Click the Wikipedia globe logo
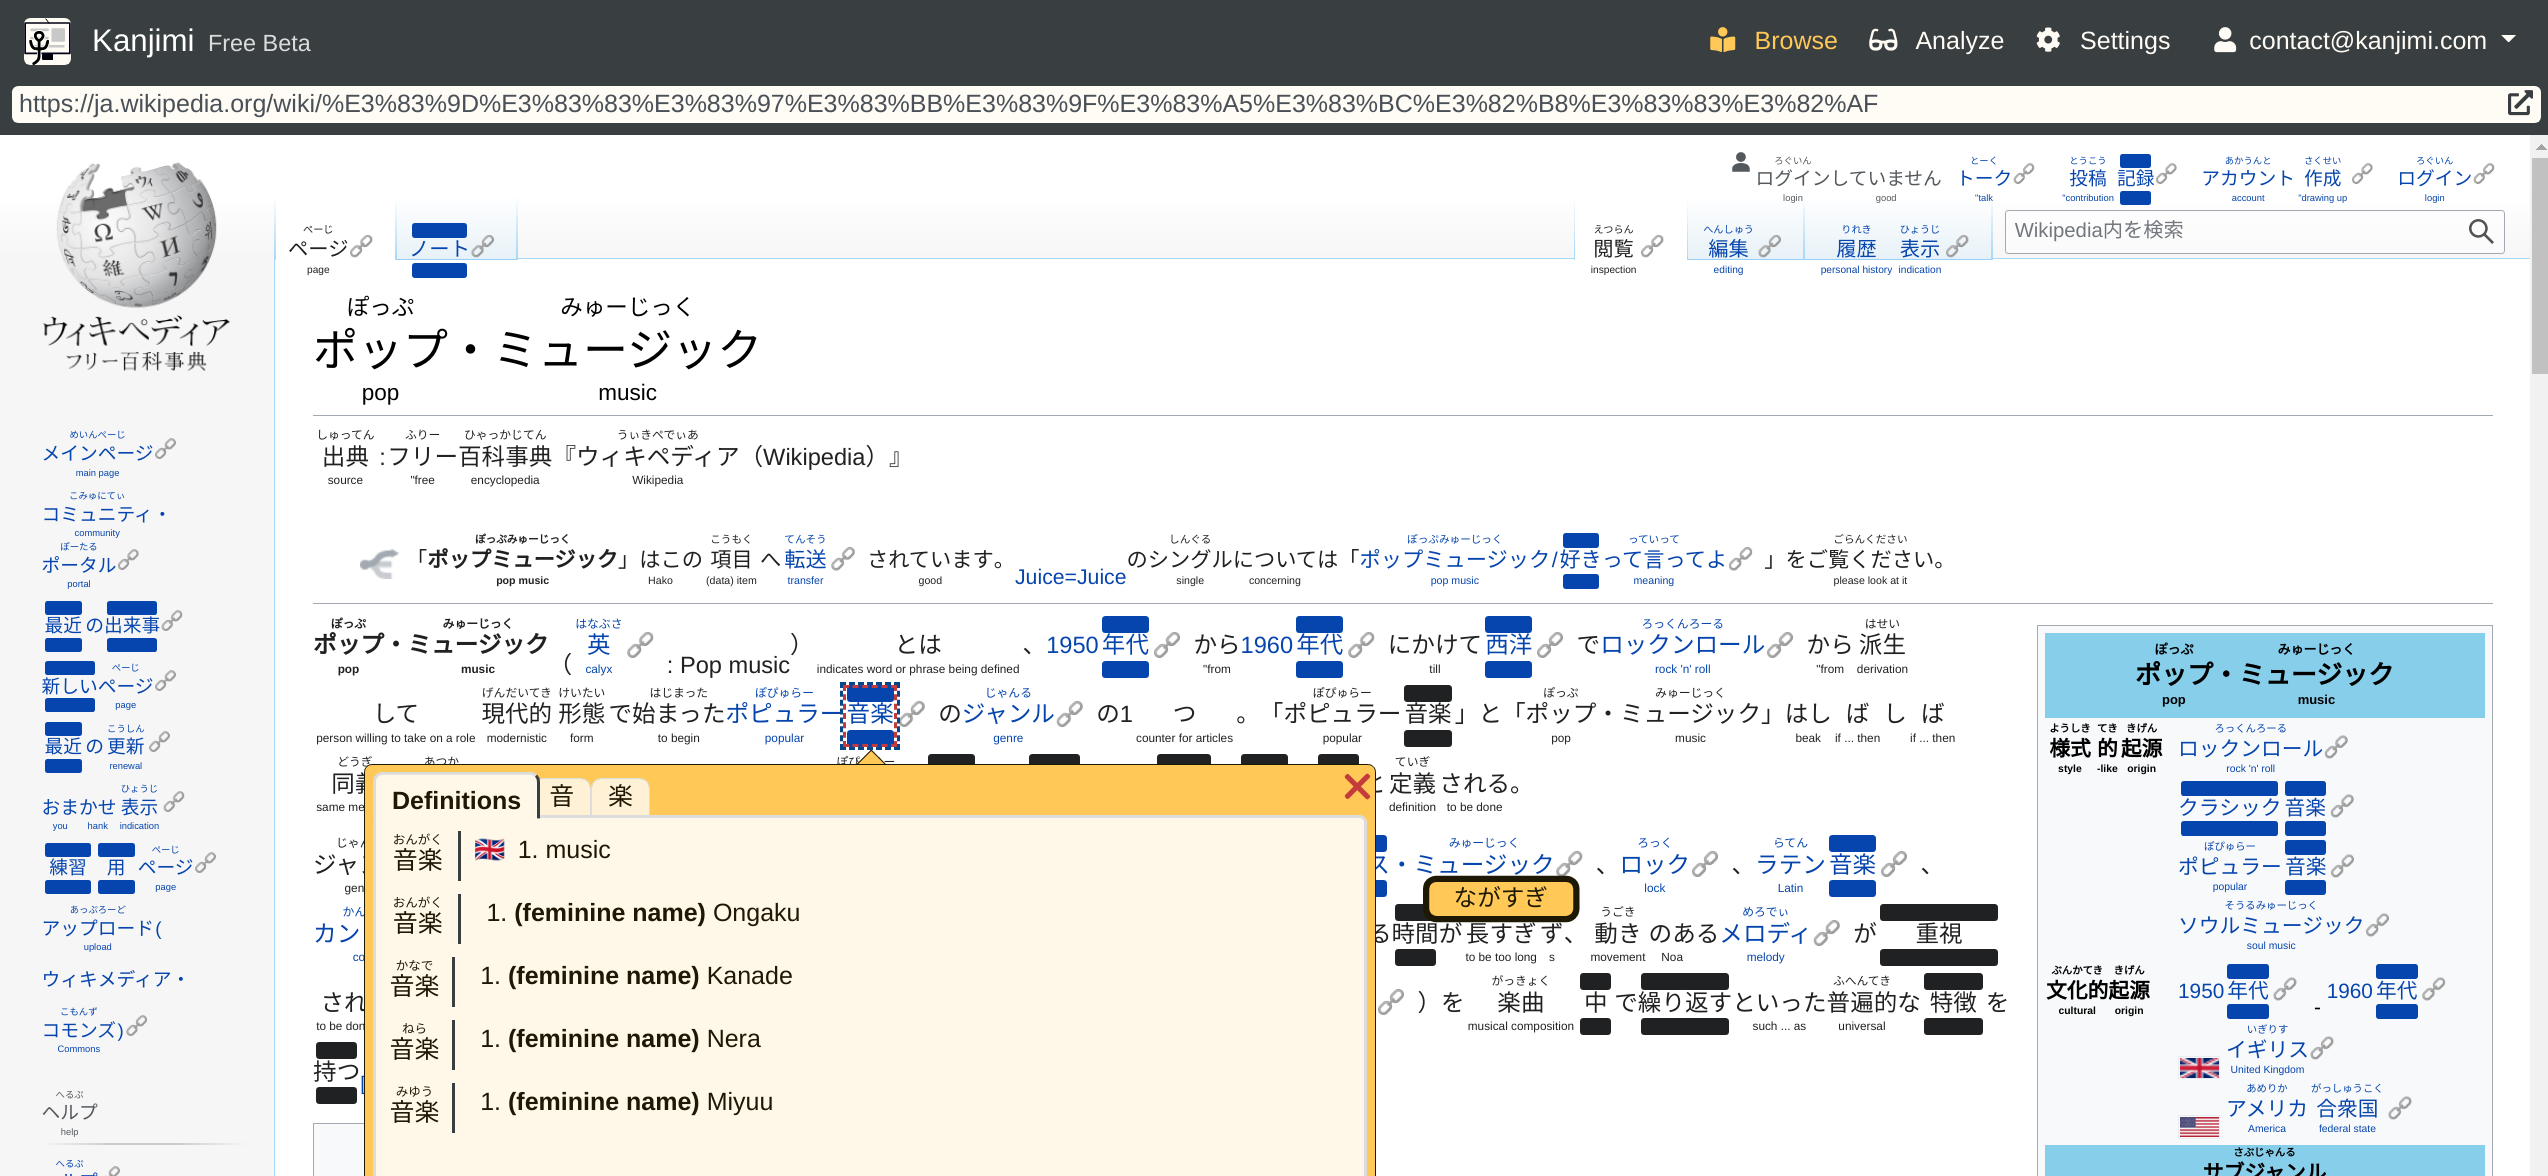 pos(136,236)
